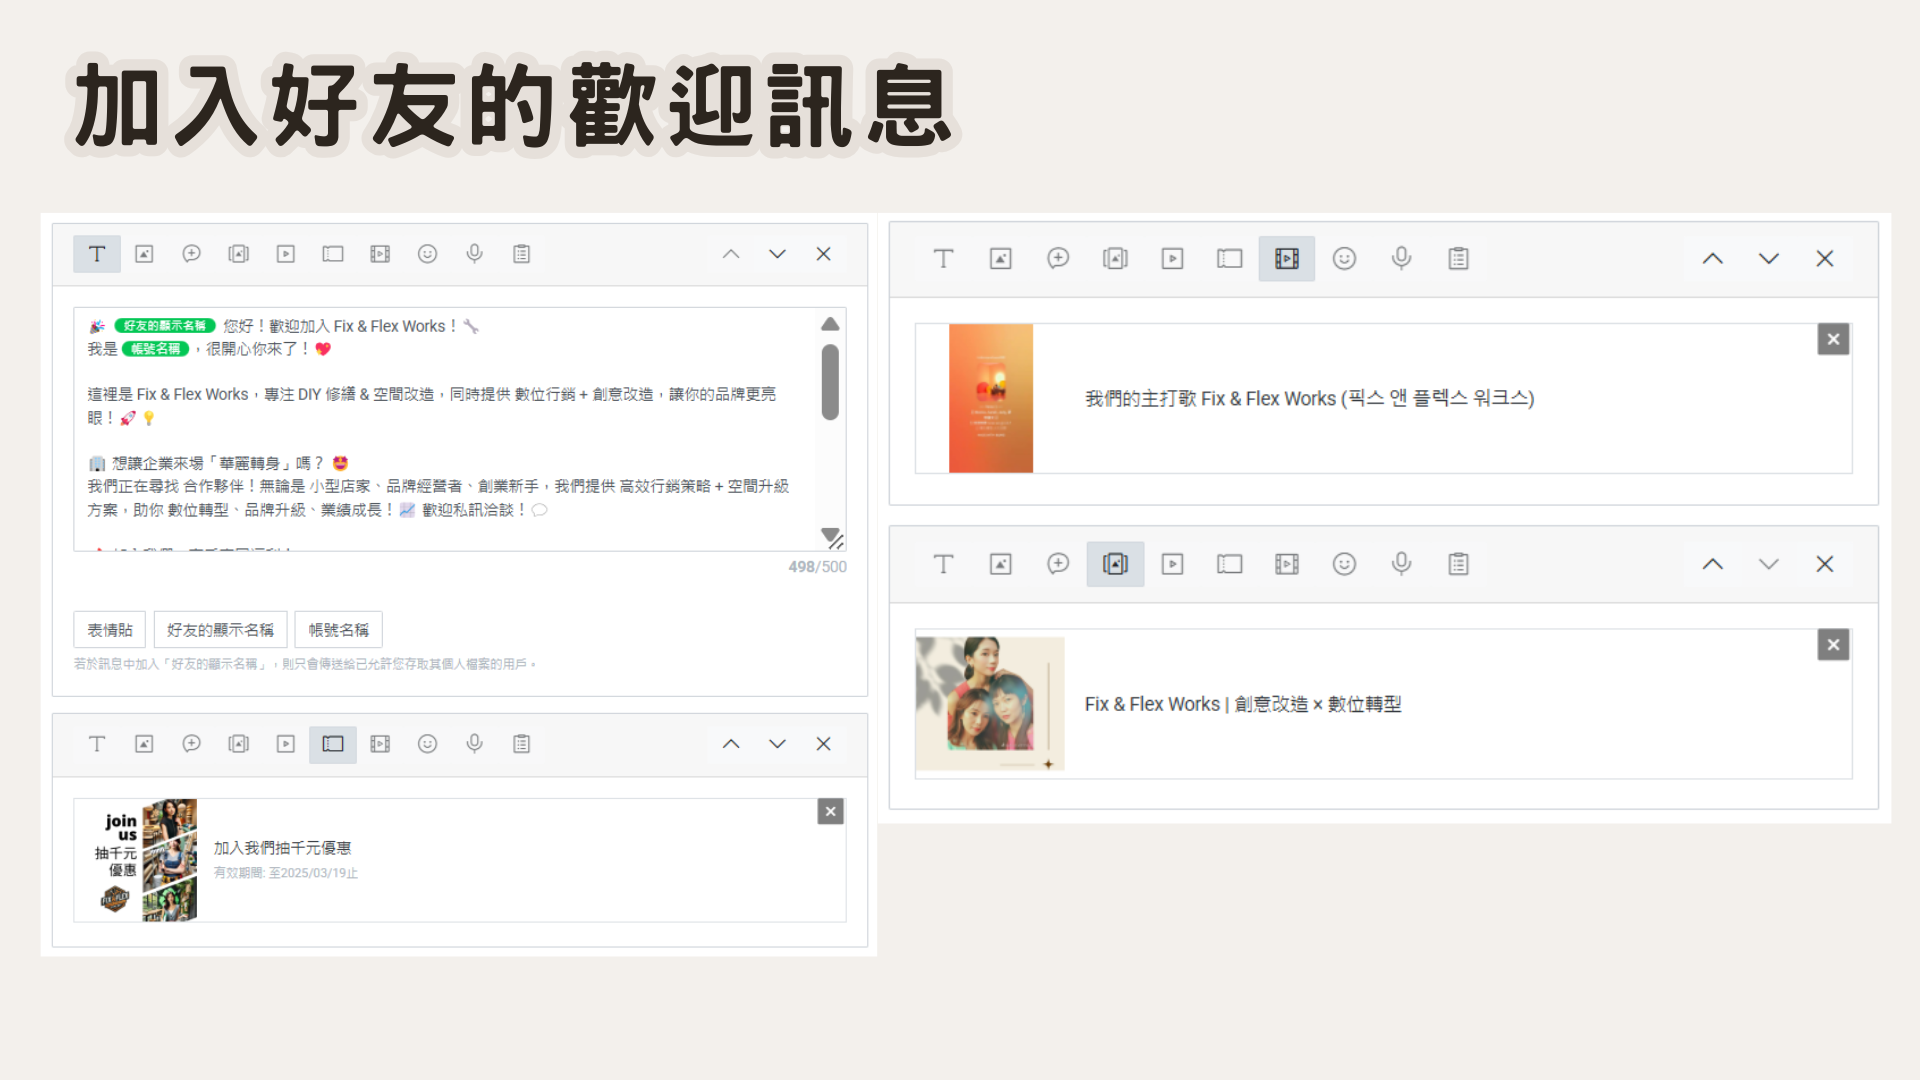Insert 表情貼 emoticon into the message
Viewport: 1920px width, 1080px height.
(109, 630)
